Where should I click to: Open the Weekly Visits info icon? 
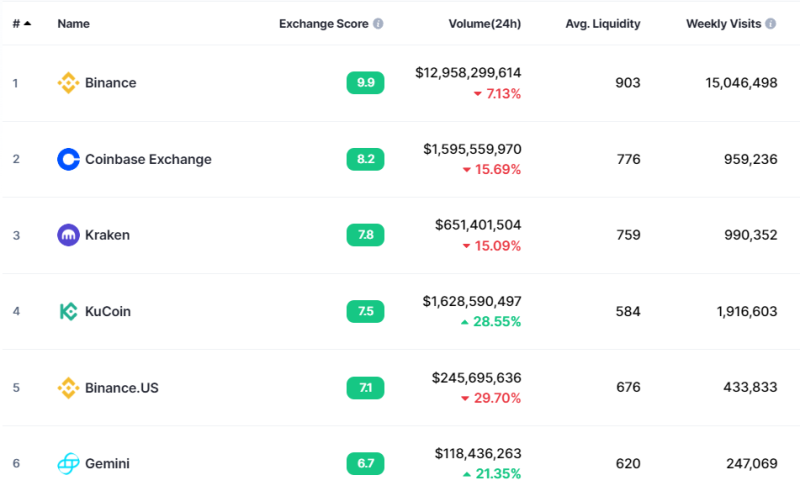771,23
